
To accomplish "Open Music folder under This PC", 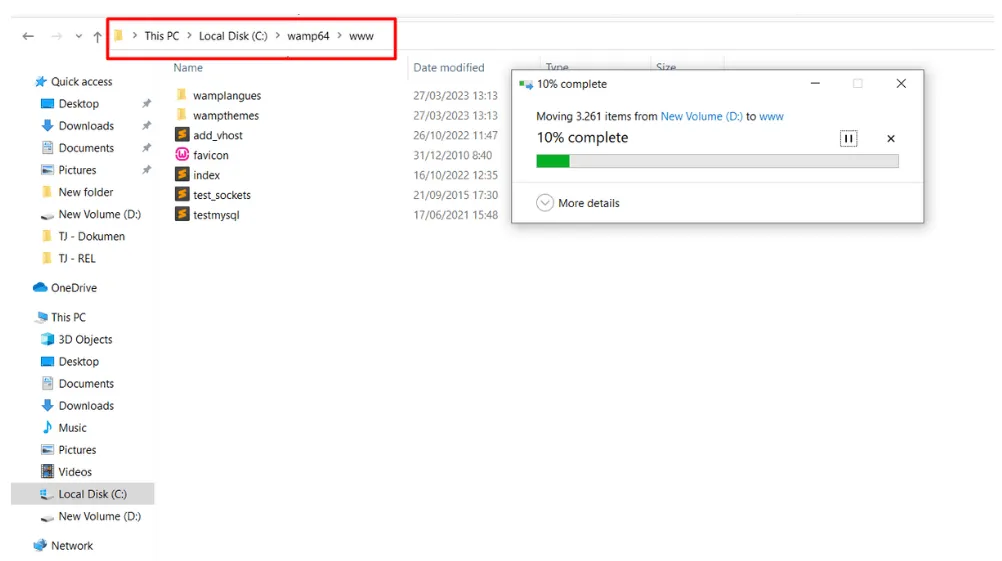I will click(x=72, y=428).
